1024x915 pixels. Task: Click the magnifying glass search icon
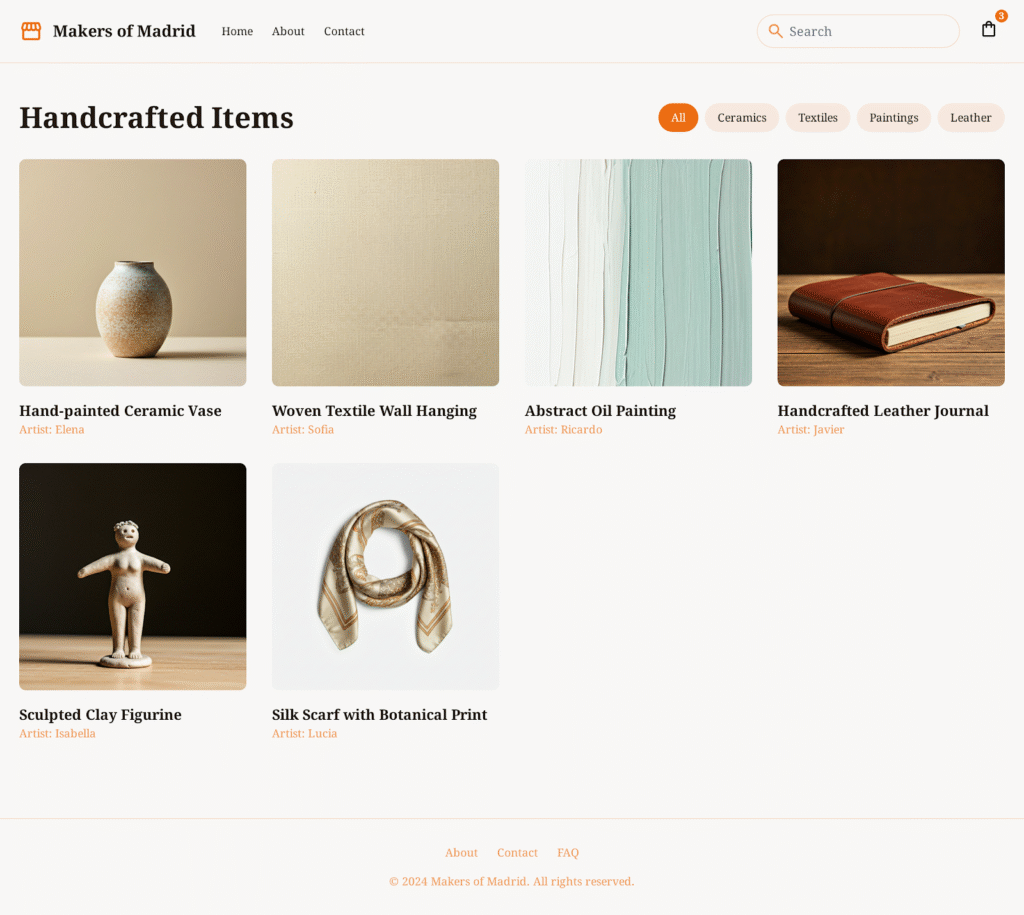775,31
